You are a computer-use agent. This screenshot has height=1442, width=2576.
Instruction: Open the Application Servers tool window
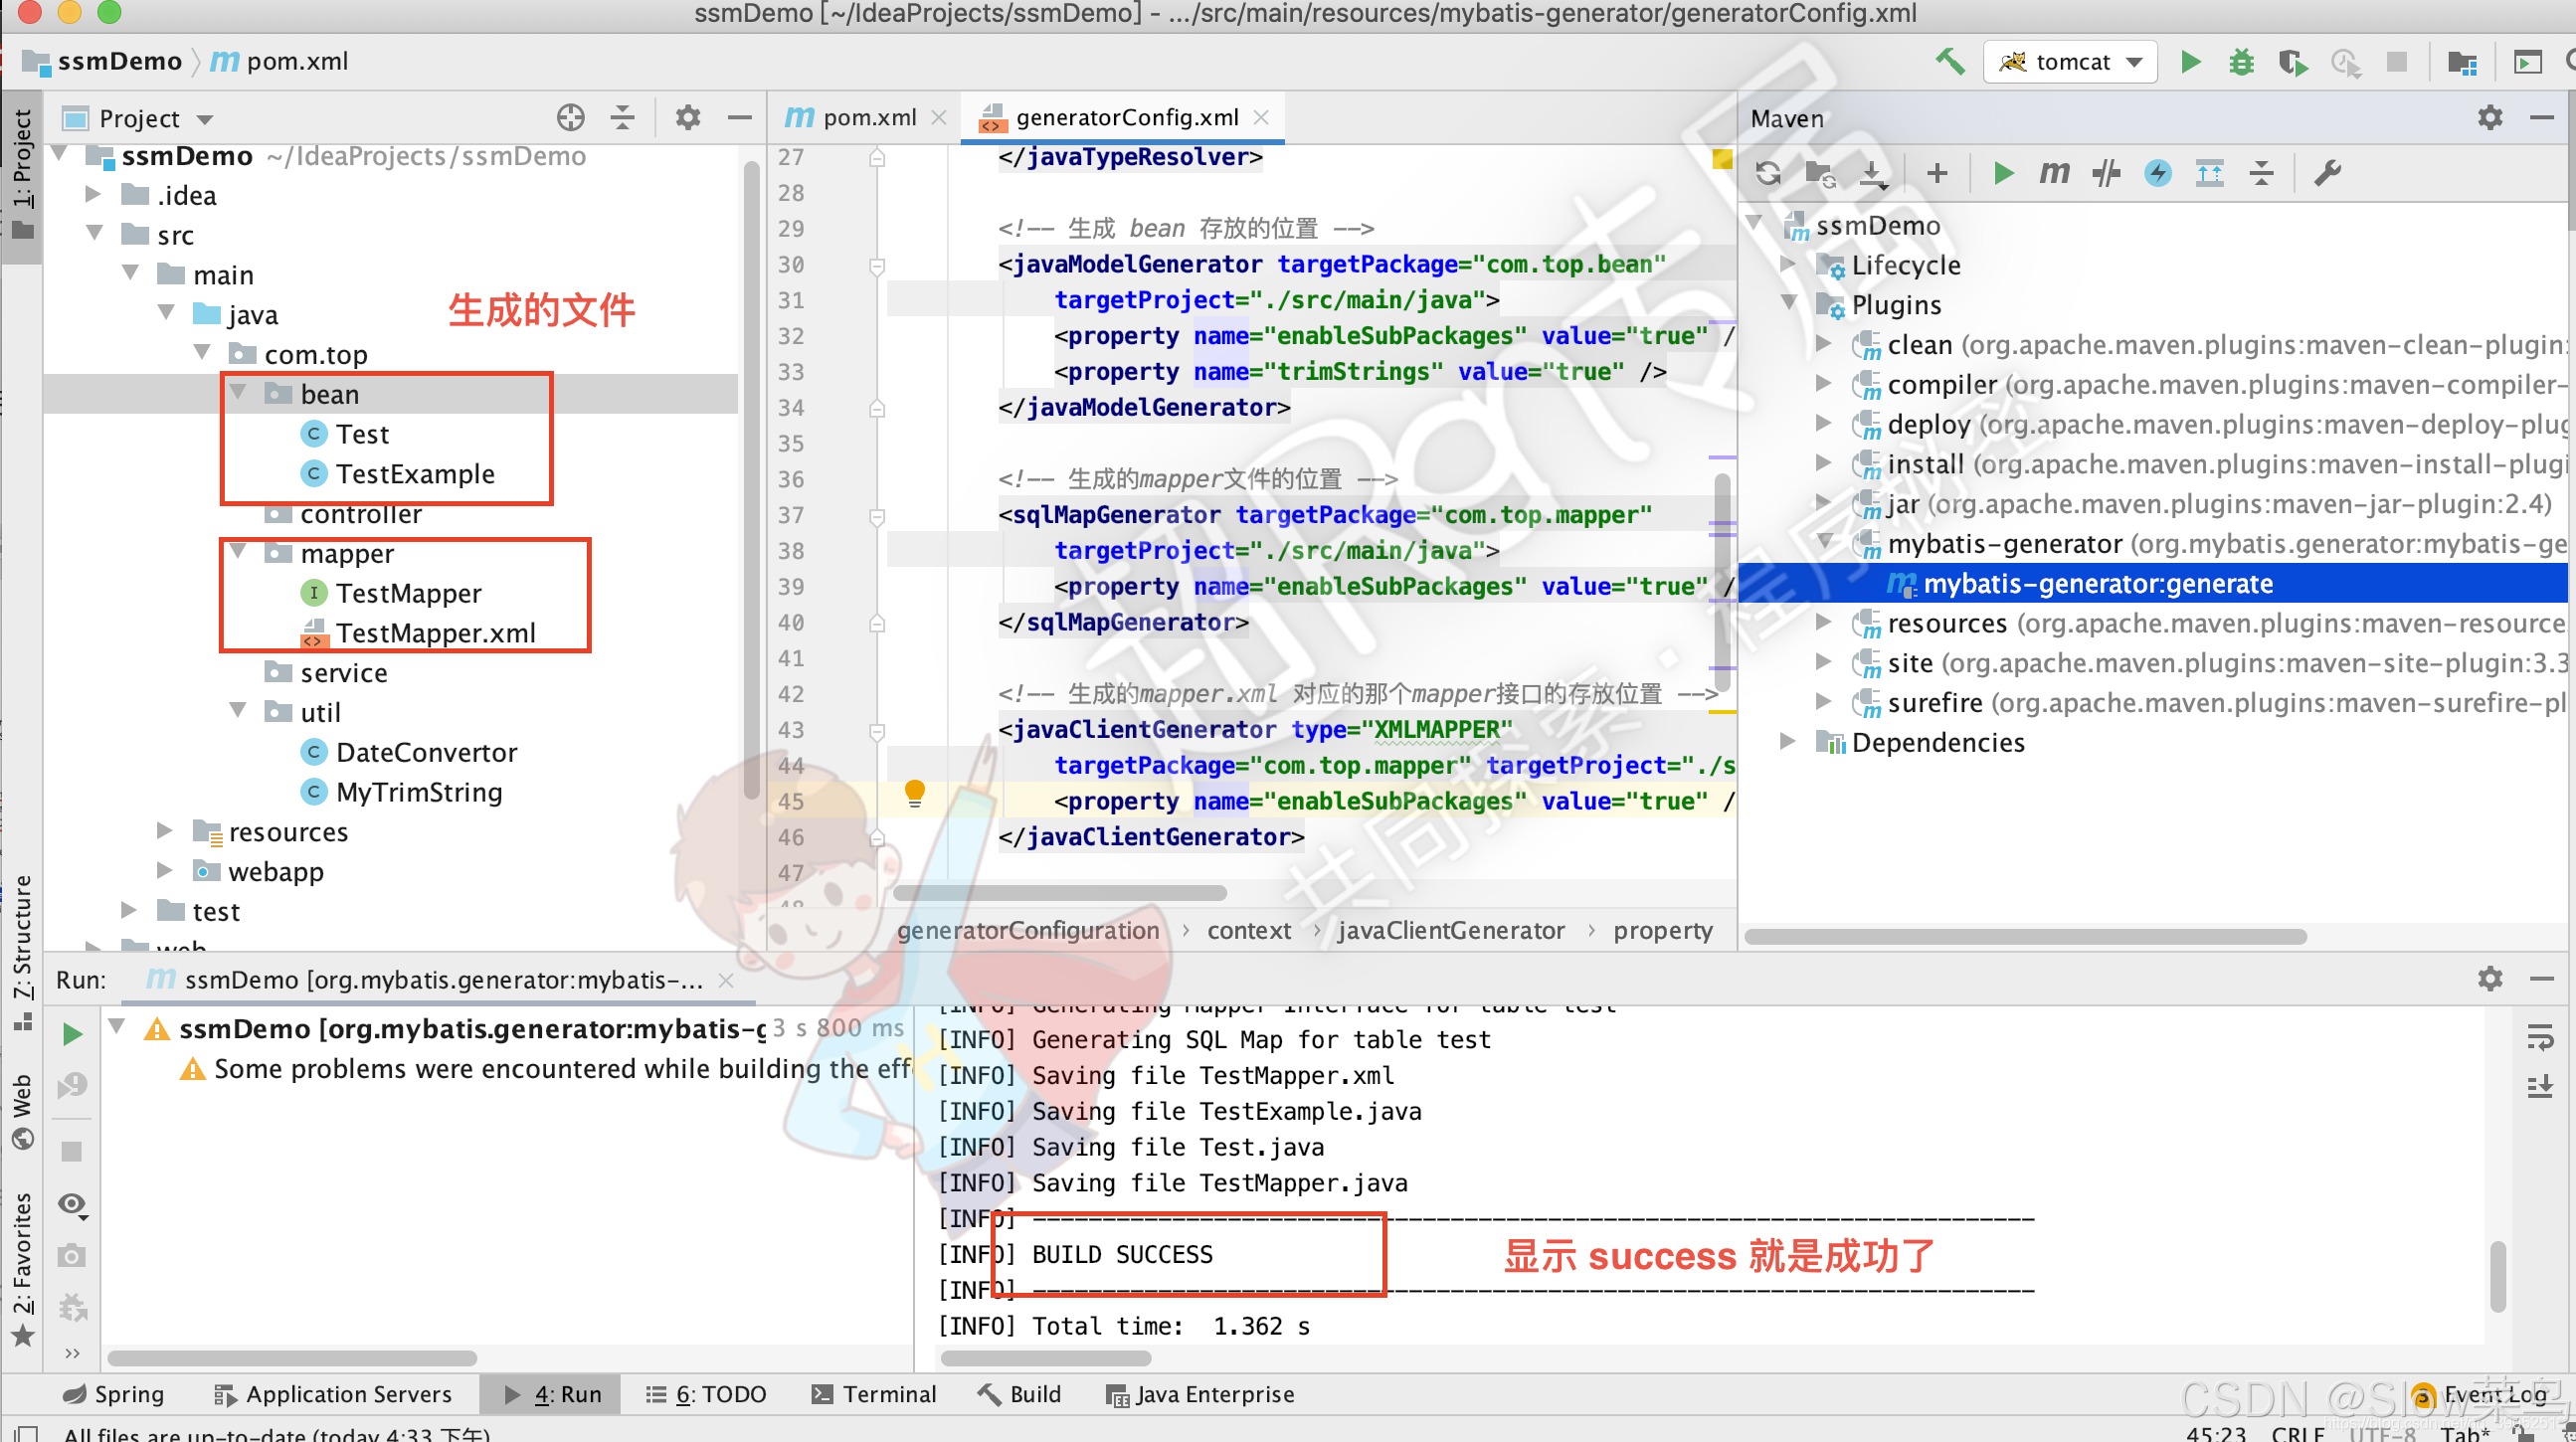[333, 1394]
